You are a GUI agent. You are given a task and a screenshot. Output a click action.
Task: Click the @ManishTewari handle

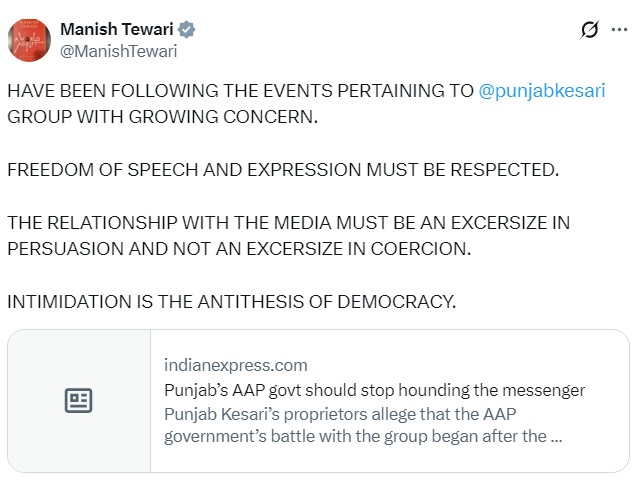coord(120,50)
